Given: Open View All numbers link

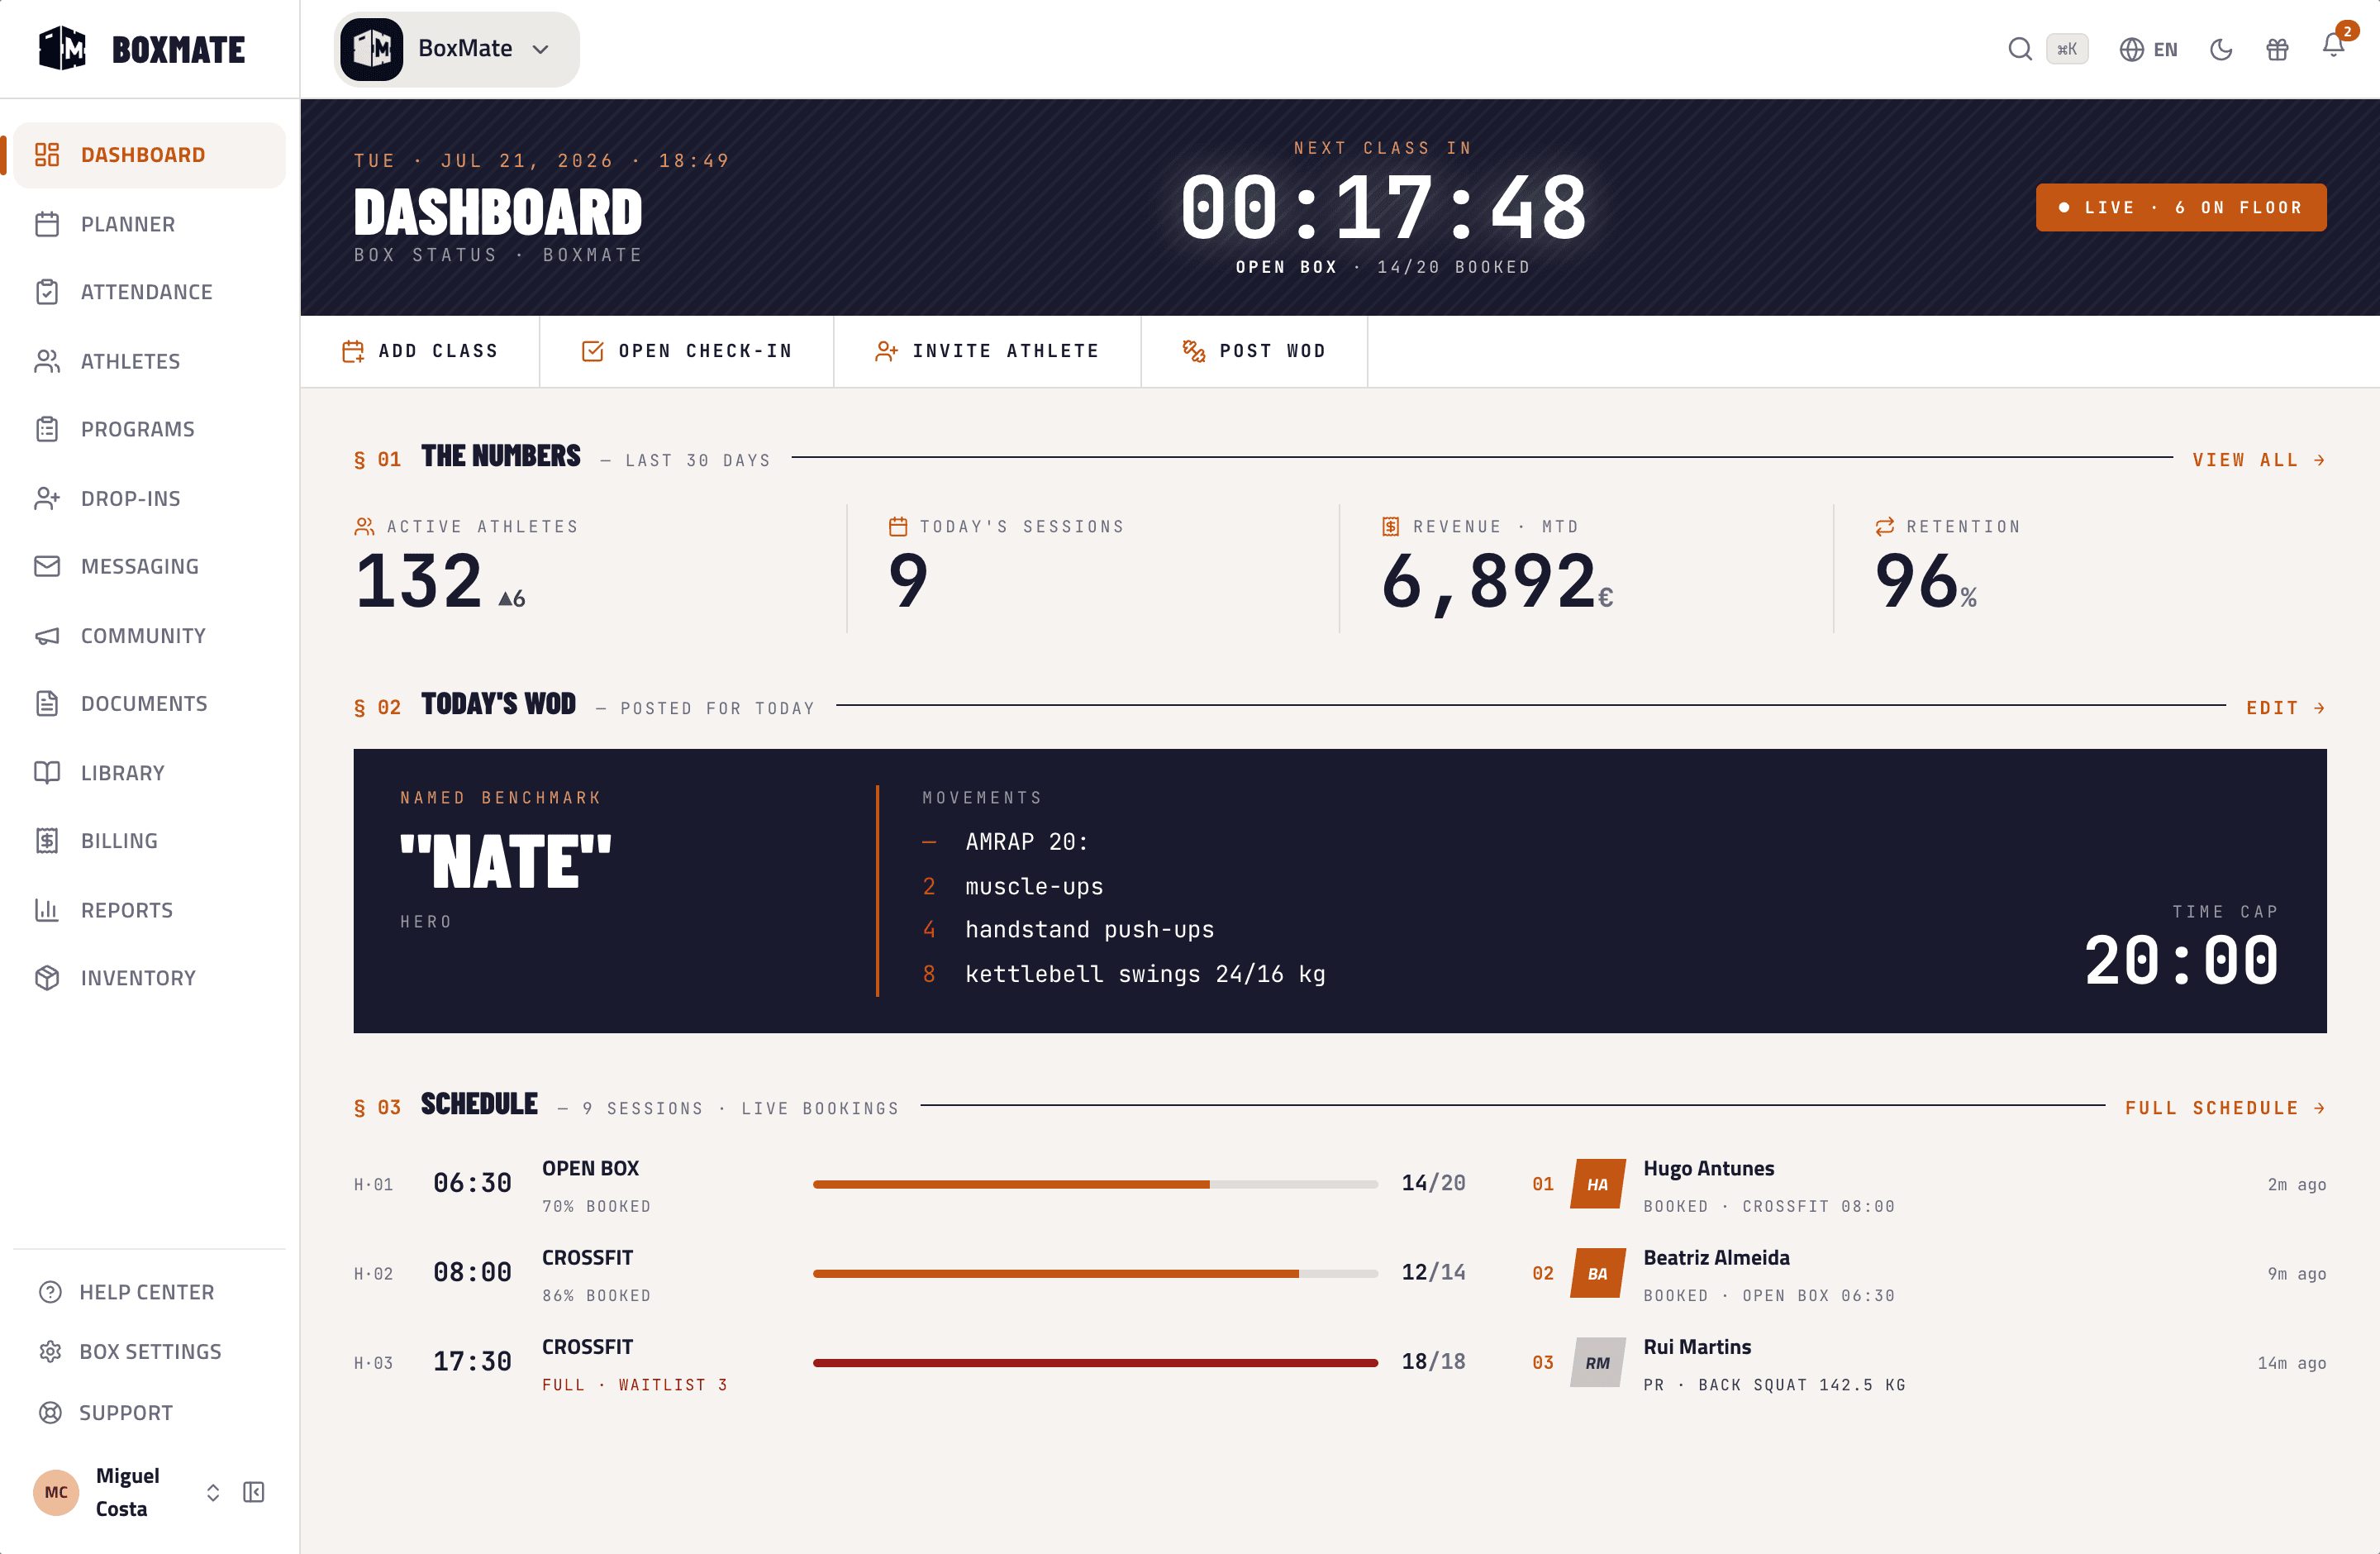Looking at the screenshot, I should click(x=2259, y=460).
